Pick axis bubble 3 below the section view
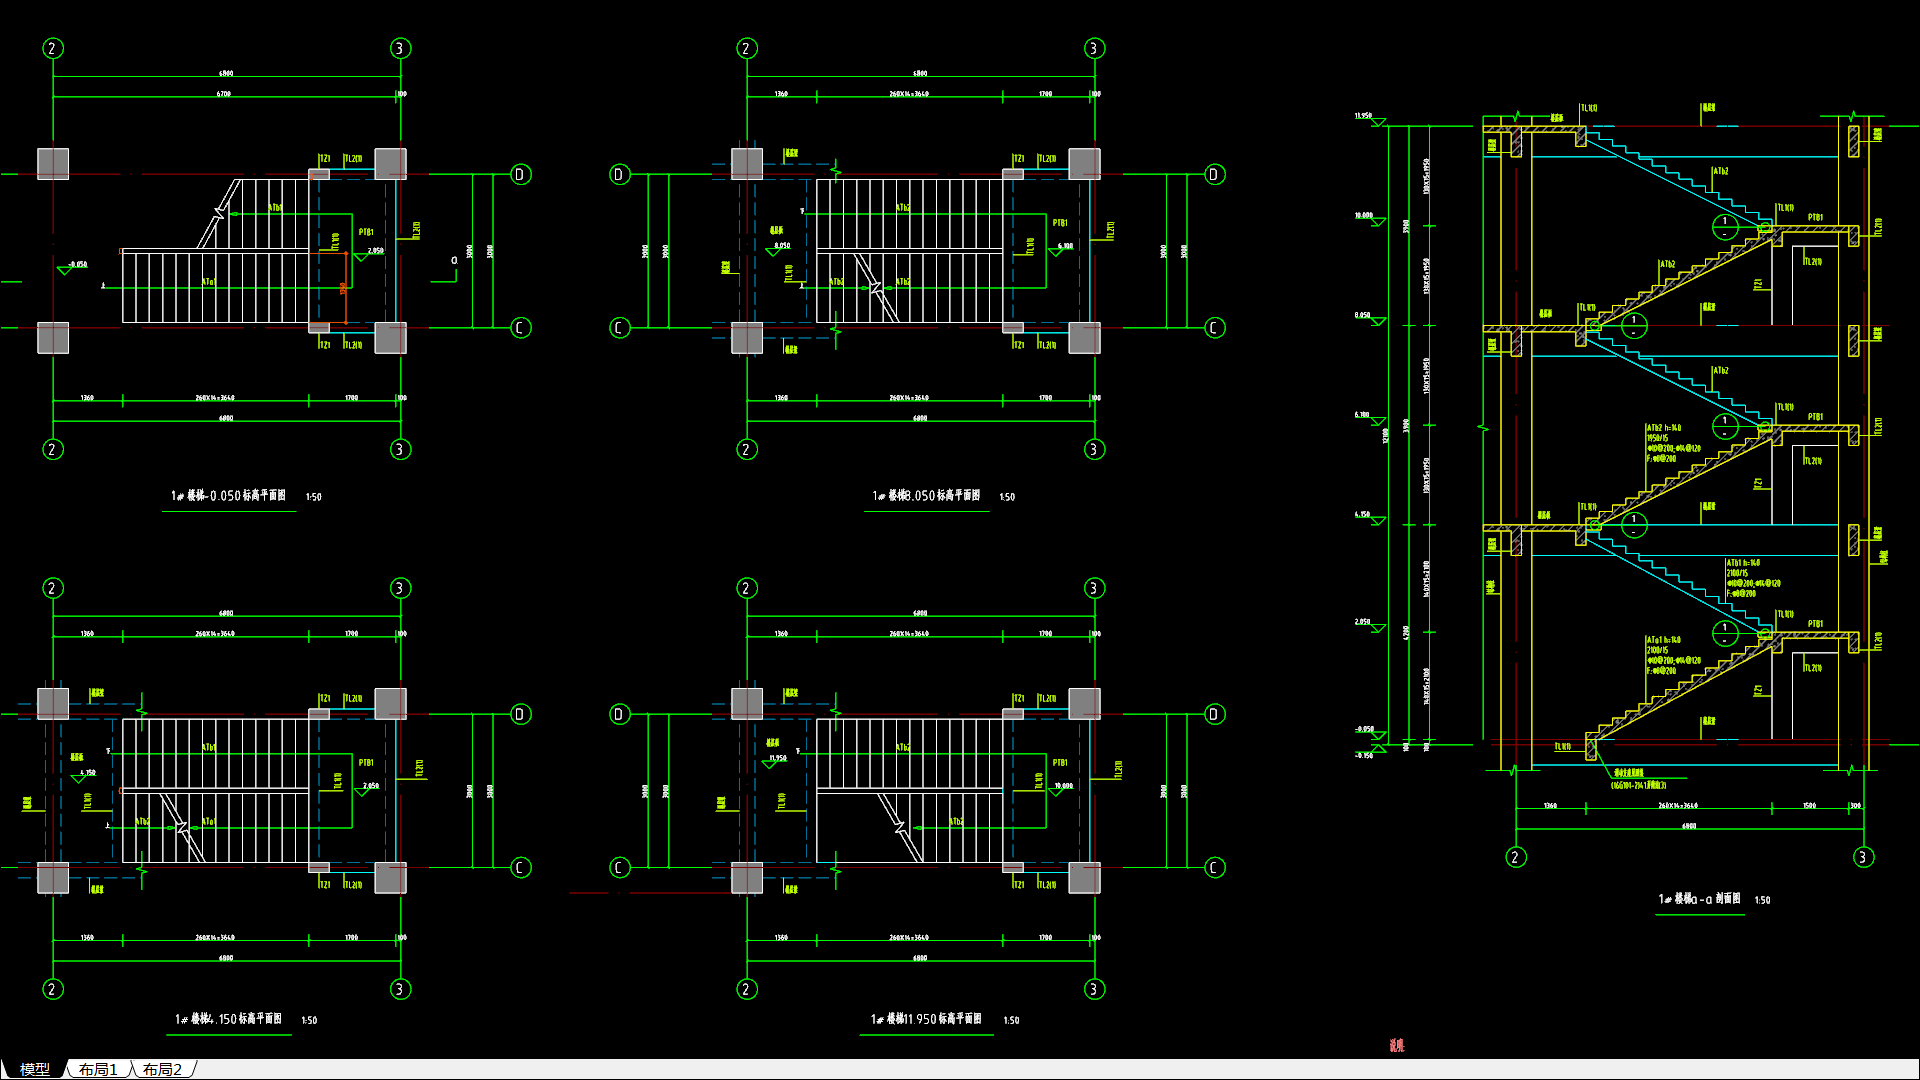The width and height of the screenshot is (1920, 1080). (1863, 857)
